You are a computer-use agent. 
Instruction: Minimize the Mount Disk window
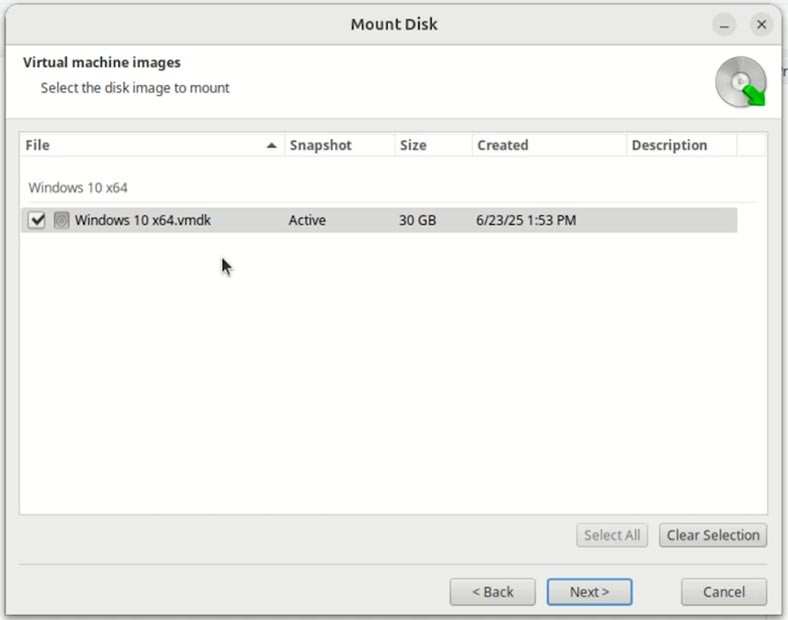(724, 25)
